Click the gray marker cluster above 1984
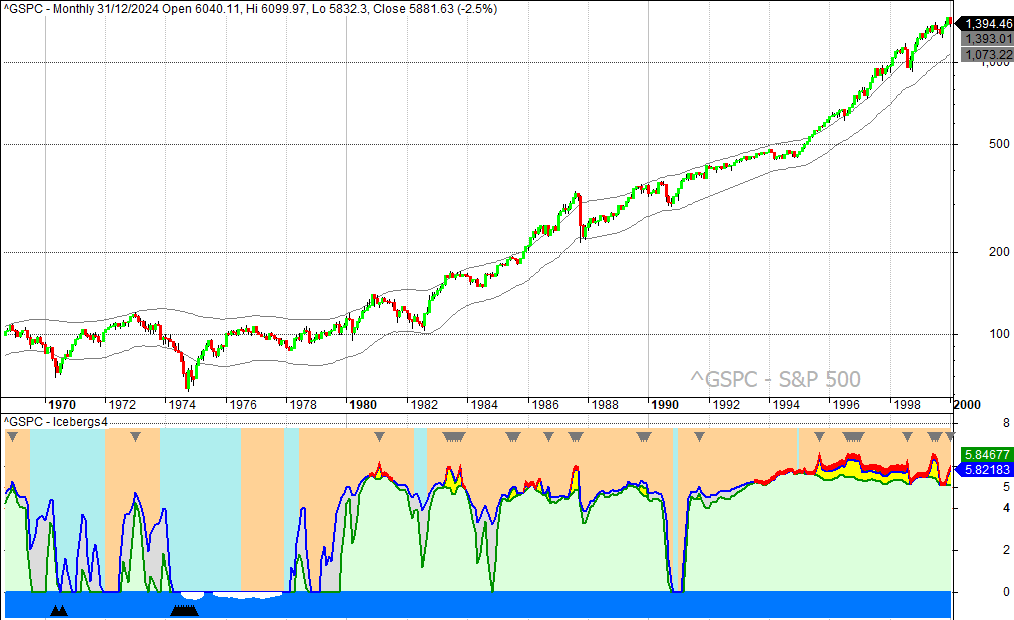1014x620 pixels. coord(455,437)
